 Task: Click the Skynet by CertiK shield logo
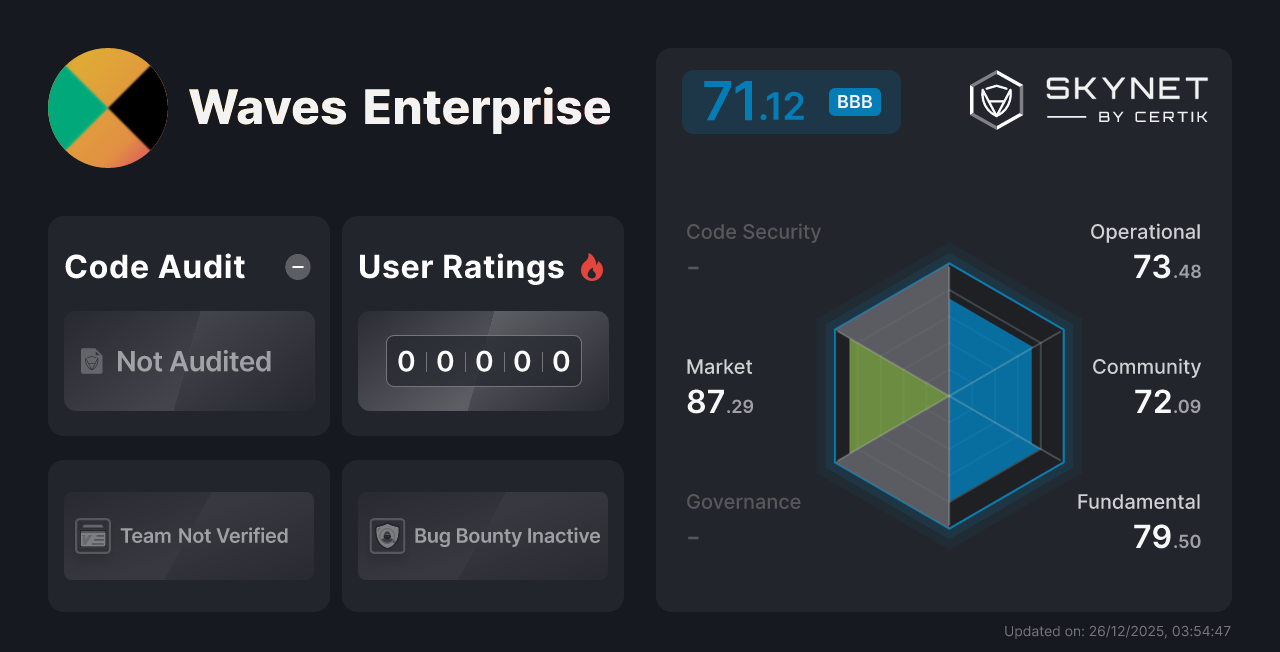pos(996,98)
